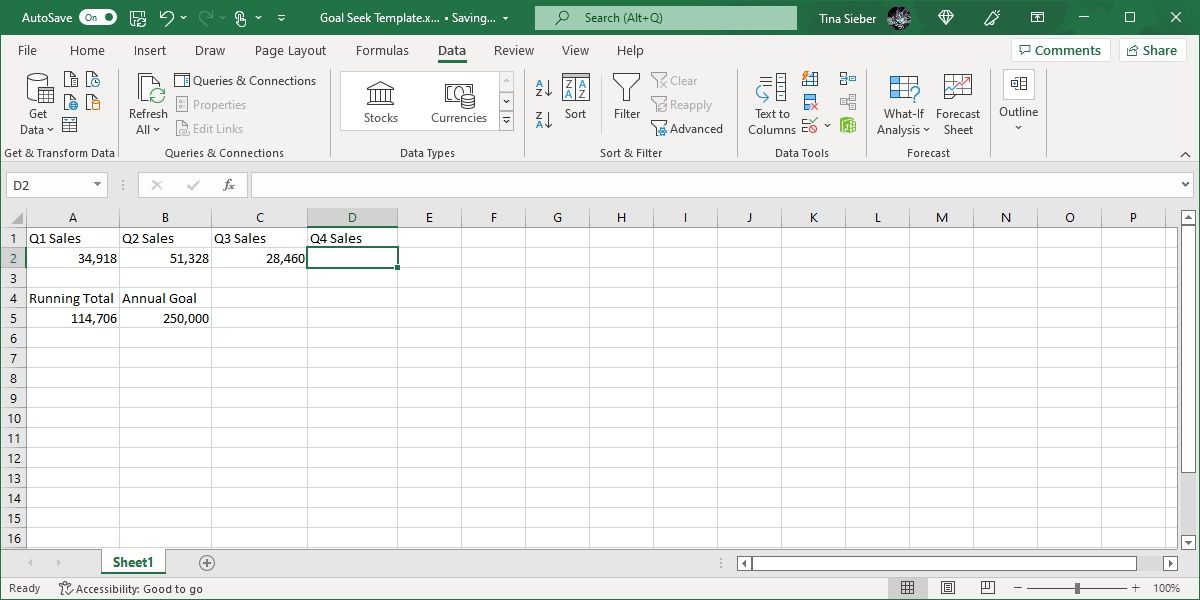Screen dimensions: 1200x600
Task: Create a Forecast Sheet
Action: tap(957, 103)
